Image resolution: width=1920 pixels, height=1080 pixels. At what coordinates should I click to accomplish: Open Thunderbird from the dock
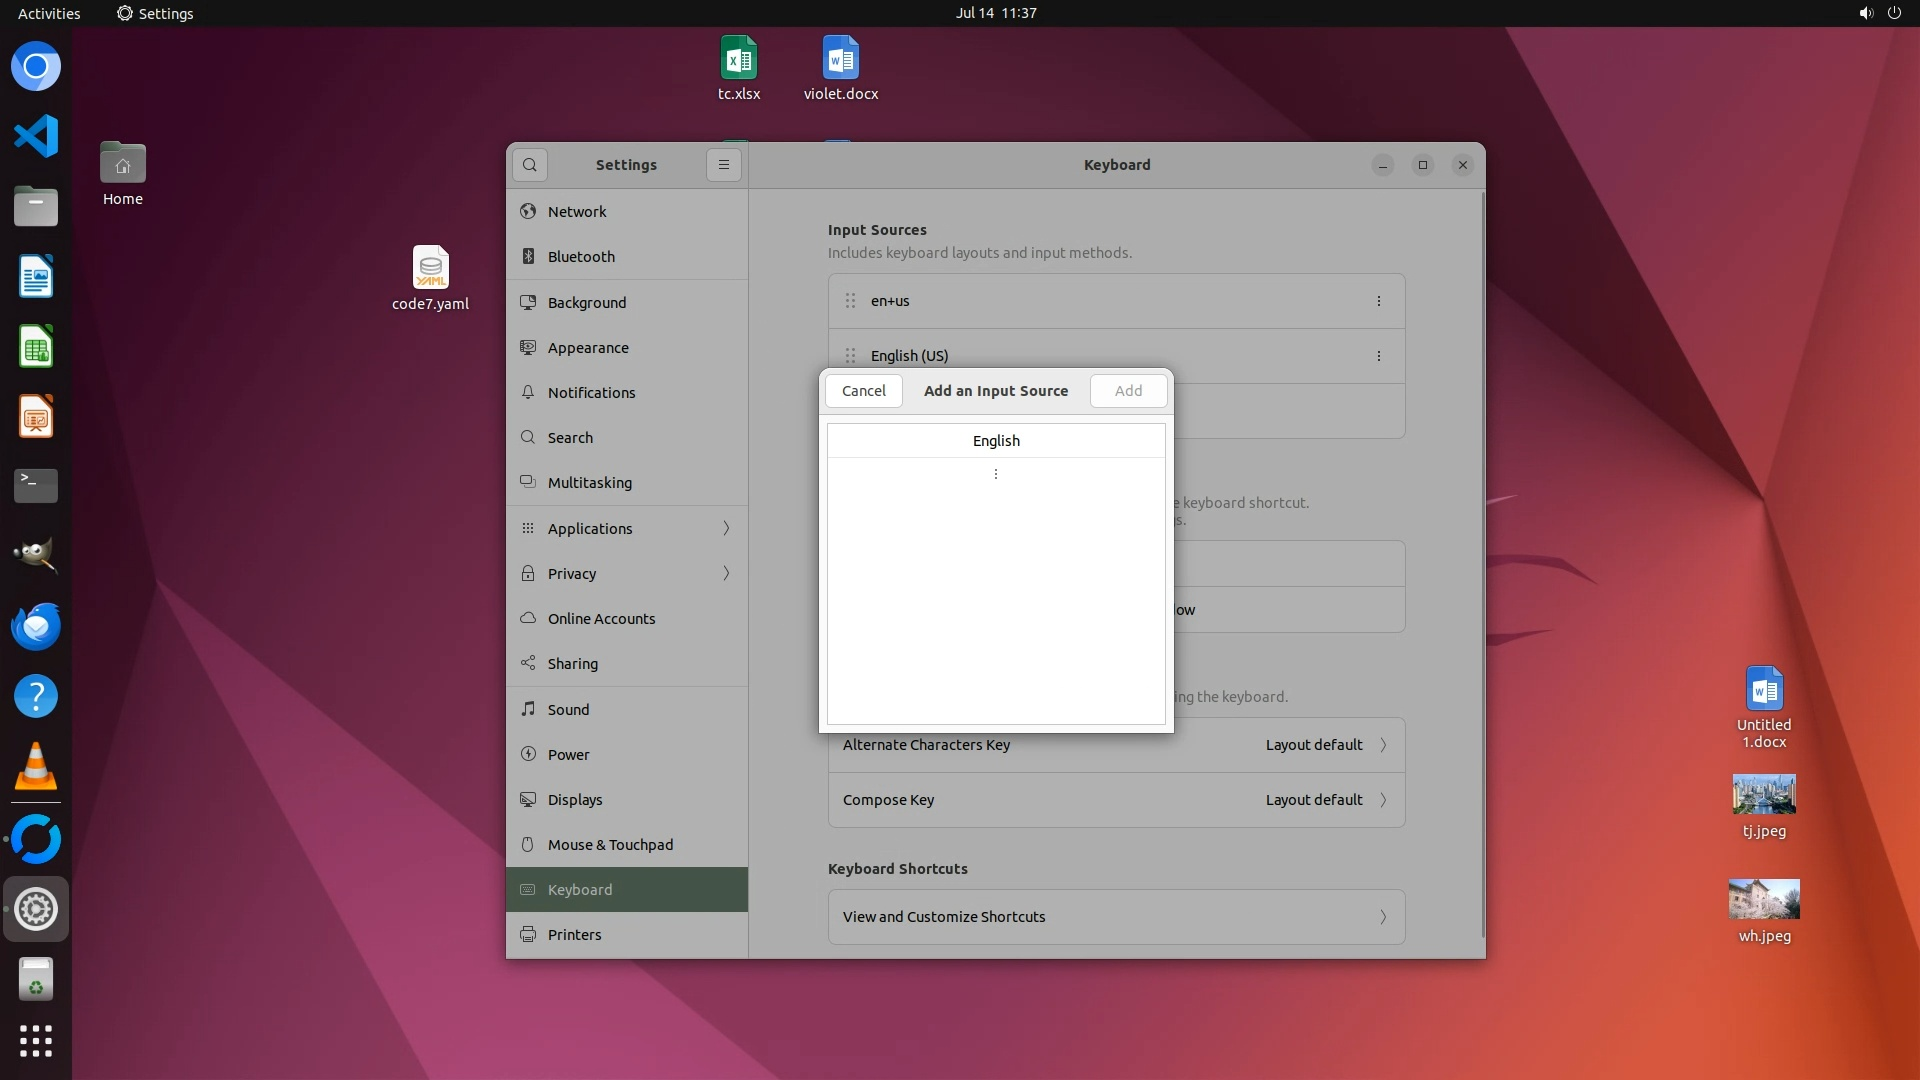tap(36, 627)
